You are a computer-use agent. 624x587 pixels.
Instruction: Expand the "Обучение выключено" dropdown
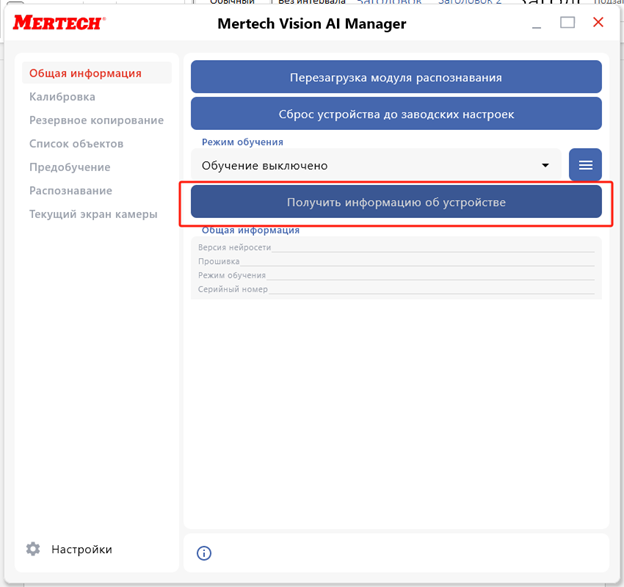[376, 165]
